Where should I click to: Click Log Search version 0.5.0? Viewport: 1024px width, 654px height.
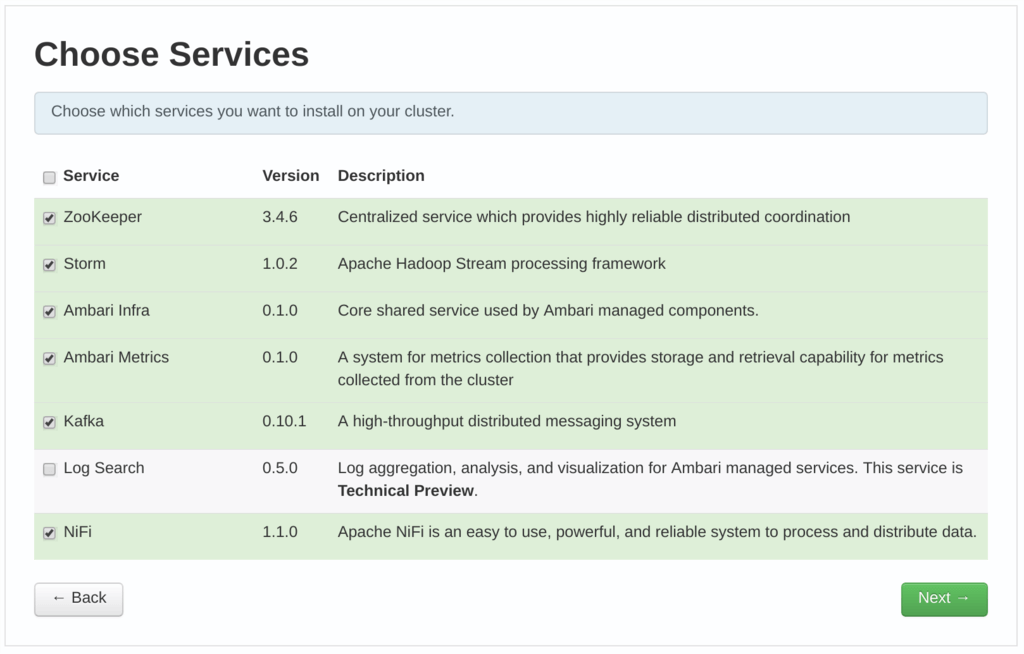click(x=280, y=468)
